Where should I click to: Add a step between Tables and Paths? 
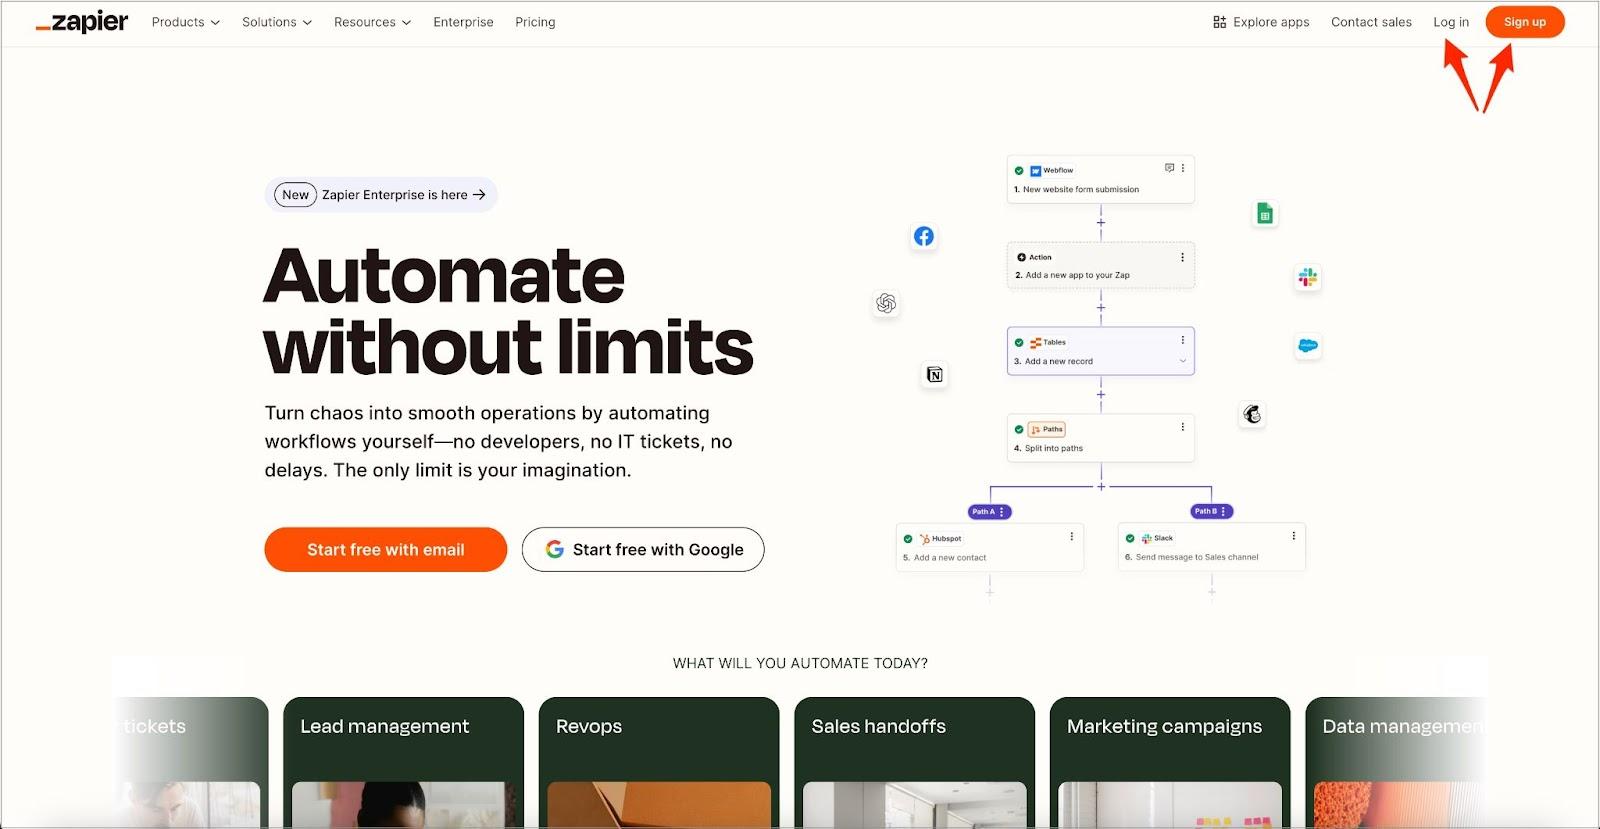(x=1101, y=395)
